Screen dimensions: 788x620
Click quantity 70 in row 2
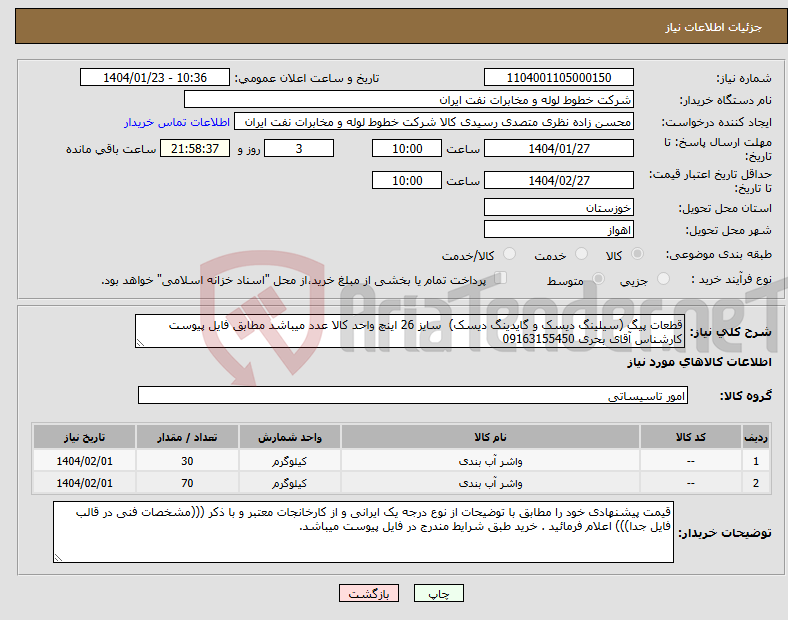coord(187,483)
